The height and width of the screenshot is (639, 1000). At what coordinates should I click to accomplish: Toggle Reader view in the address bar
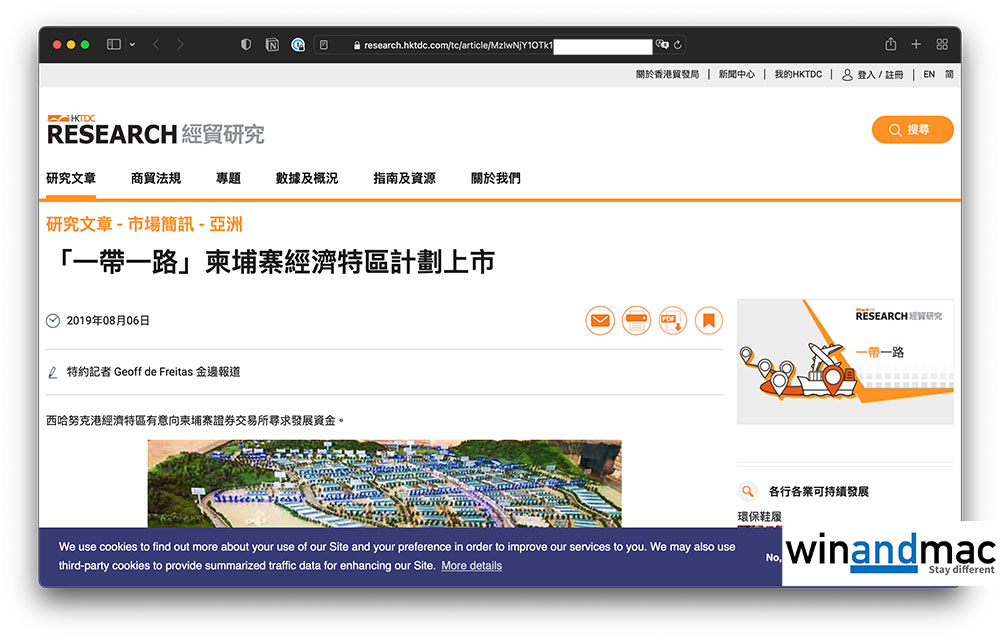tap(323, 45)
